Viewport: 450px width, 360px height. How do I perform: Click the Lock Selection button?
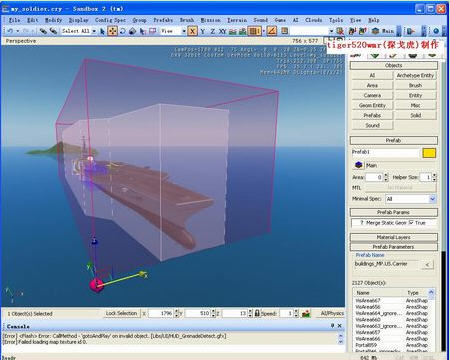[x=121, y=313]
